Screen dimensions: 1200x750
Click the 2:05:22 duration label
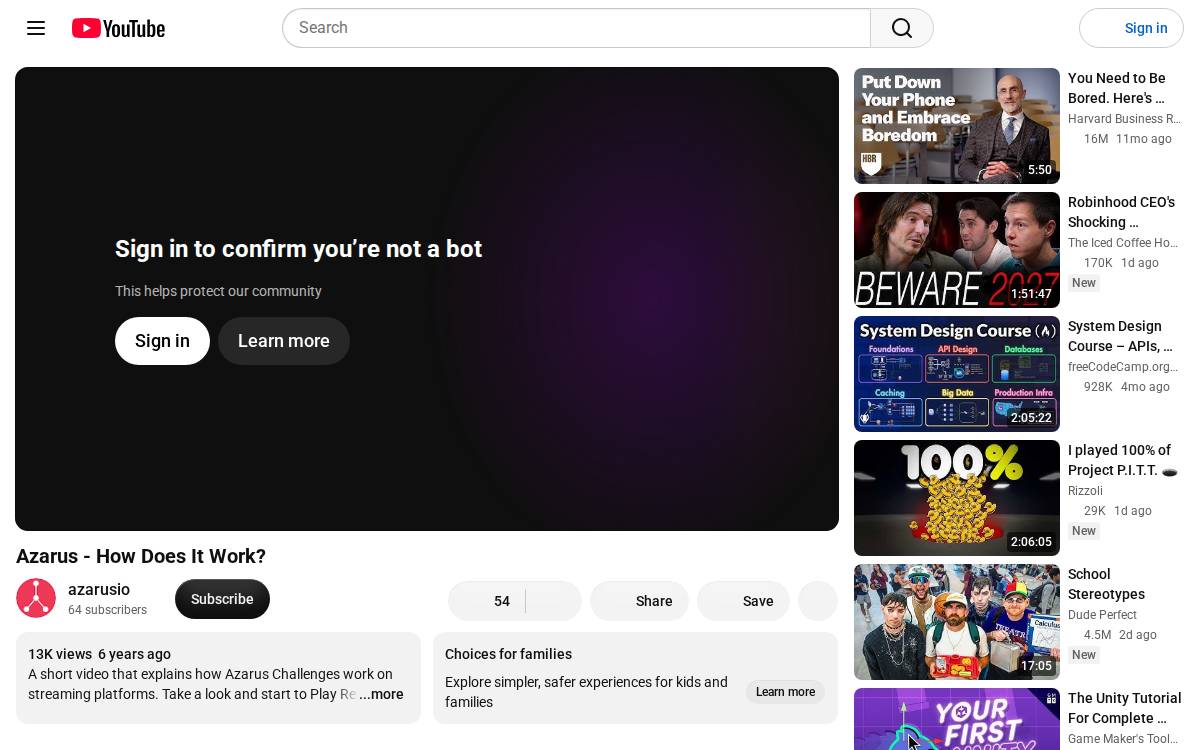tap(1031, 418)
